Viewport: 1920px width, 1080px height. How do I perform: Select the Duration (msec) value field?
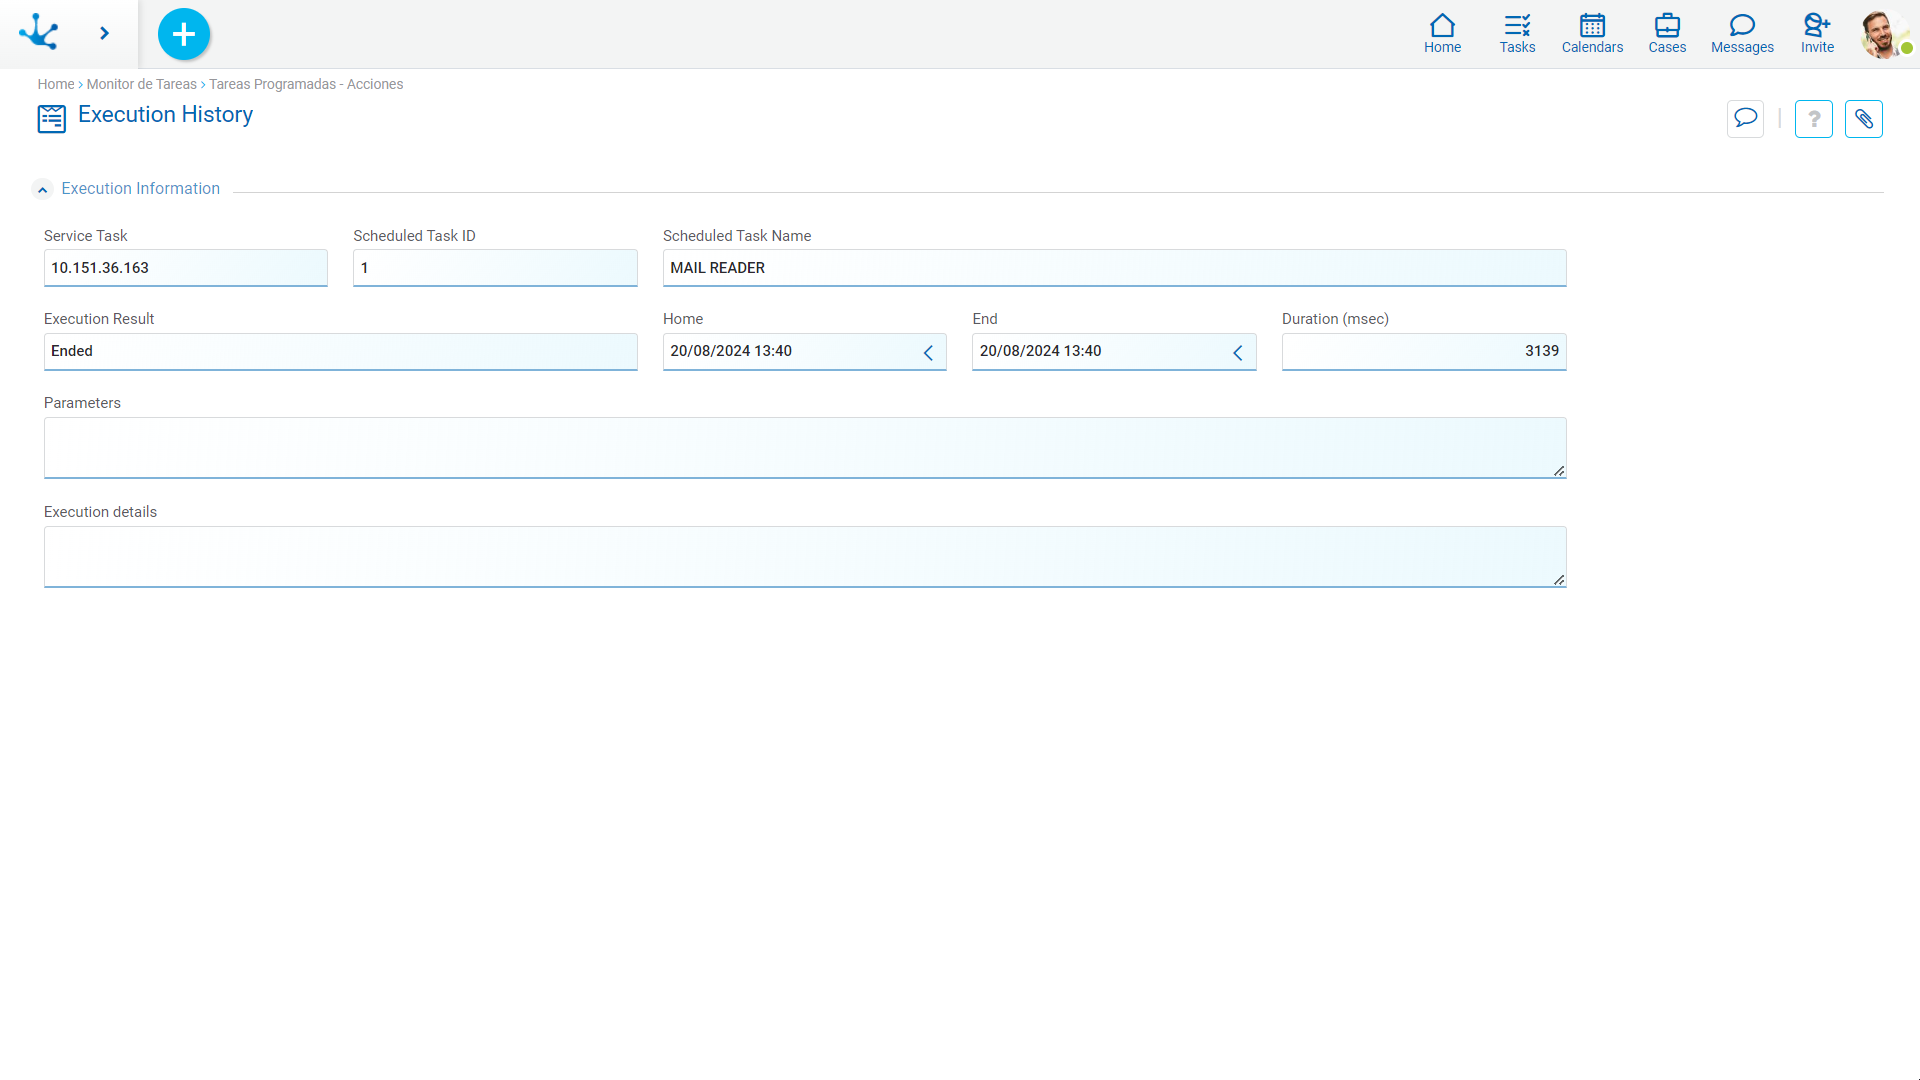point(1423,351)
